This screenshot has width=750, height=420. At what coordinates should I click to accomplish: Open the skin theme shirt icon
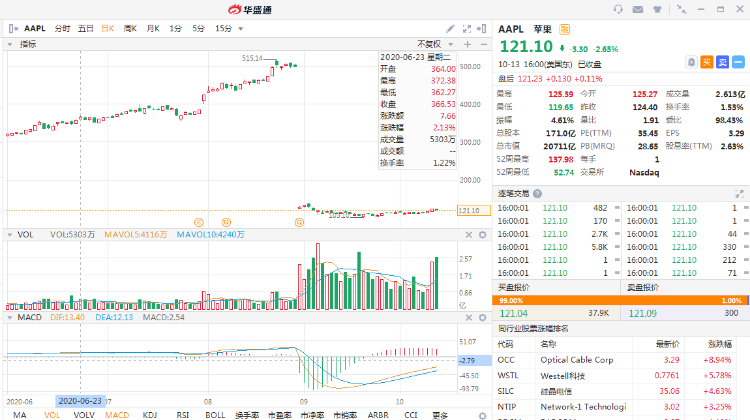pos(657,9)
